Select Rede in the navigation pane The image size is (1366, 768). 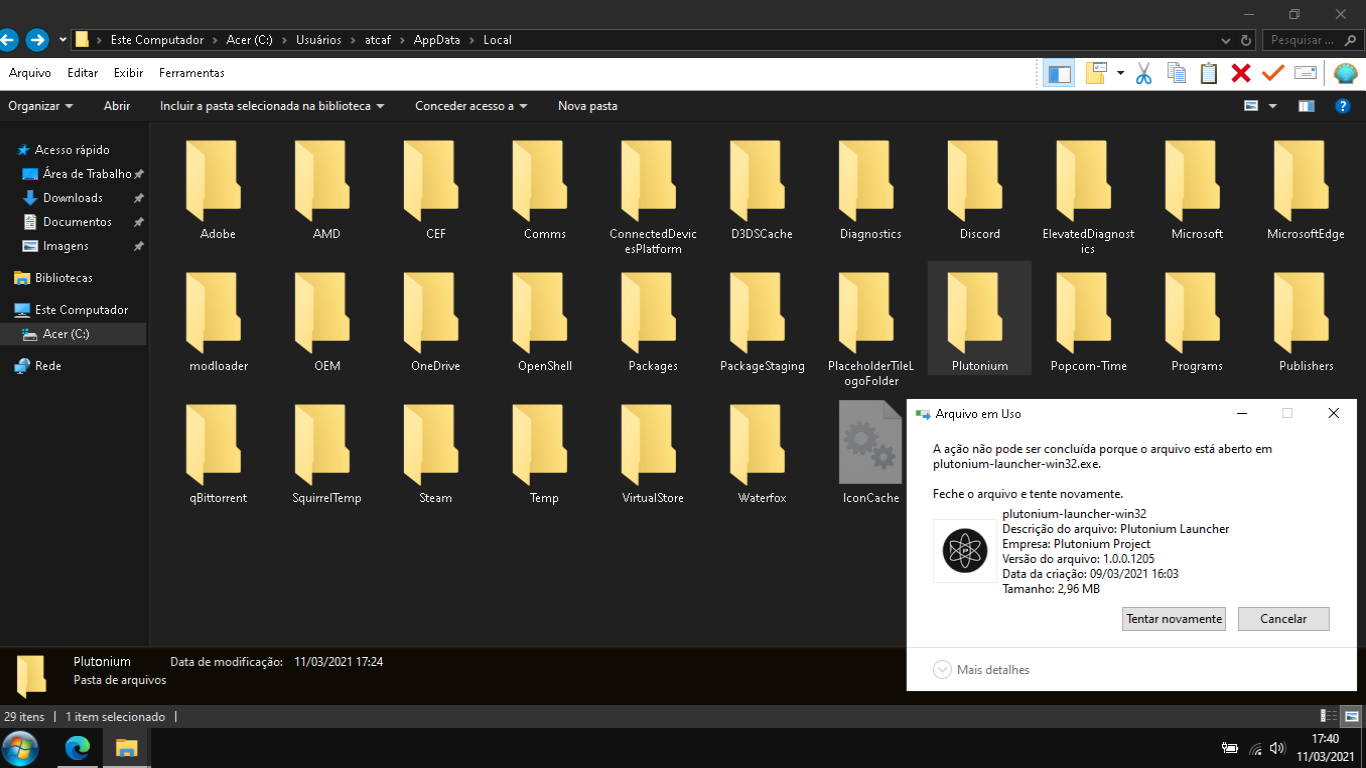click(48, 366)
